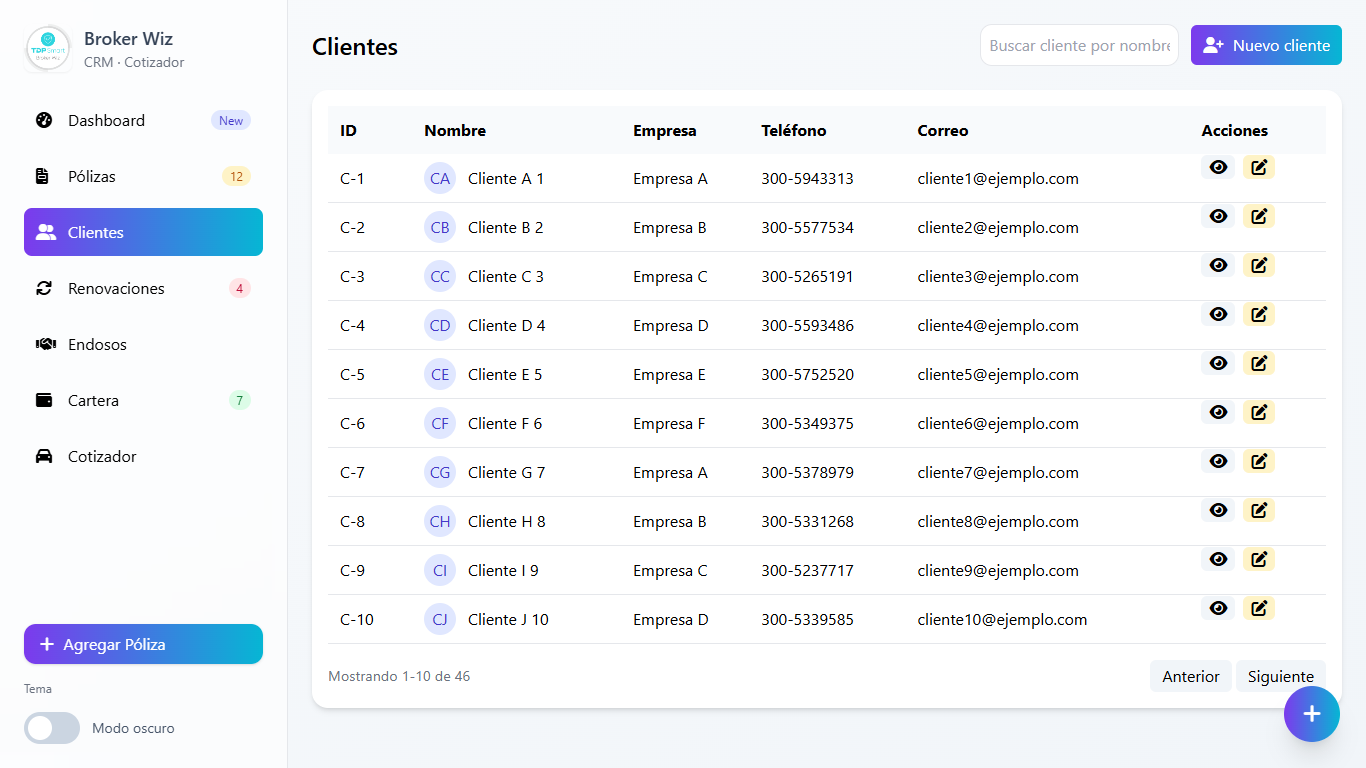View Cliente J 10 details
The width and height of the screenshot is (1366, 768).
click(1217, 608)
